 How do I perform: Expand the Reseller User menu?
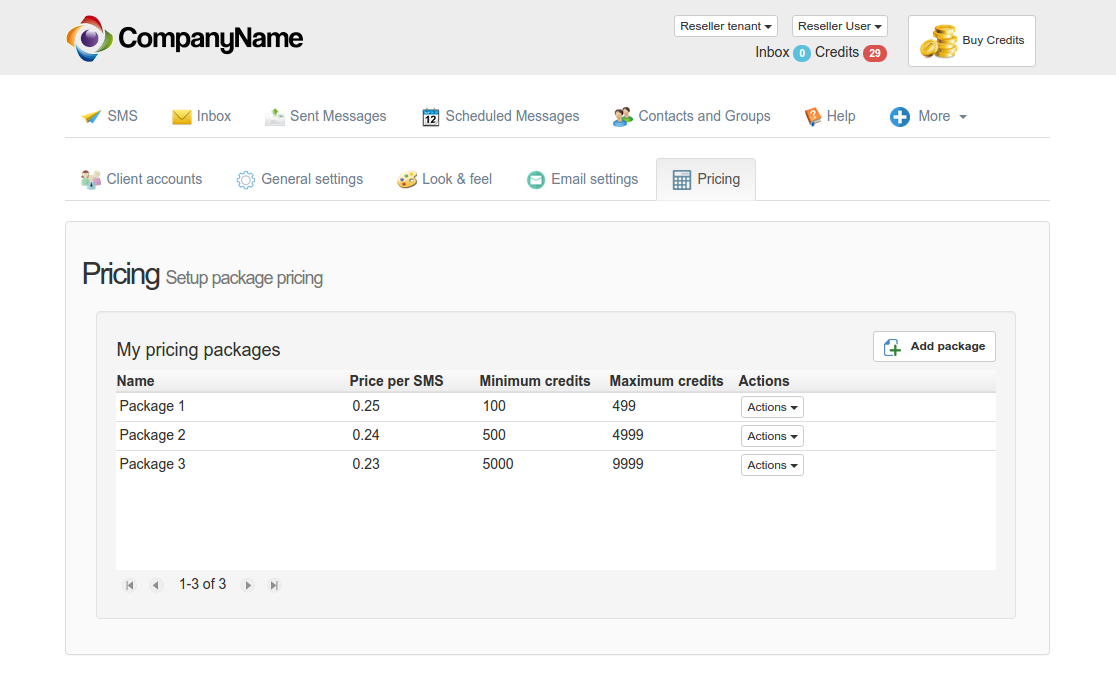pyautogui.click(x=839, y=26)
